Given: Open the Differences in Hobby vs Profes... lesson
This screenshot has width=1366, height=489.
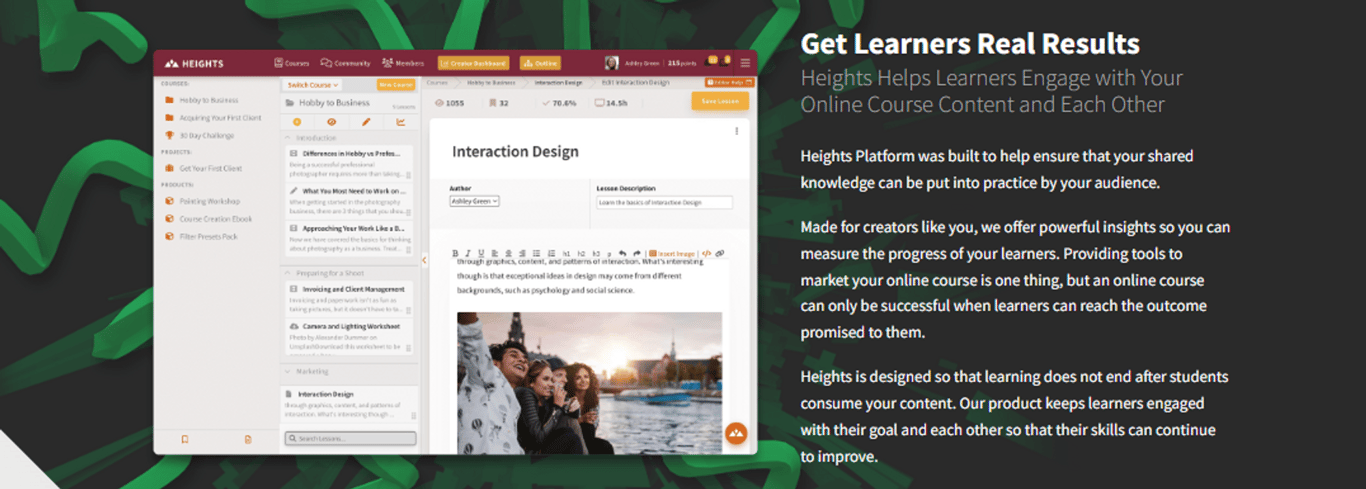Looking at the screenshot, I should click(x=349, y=164).
